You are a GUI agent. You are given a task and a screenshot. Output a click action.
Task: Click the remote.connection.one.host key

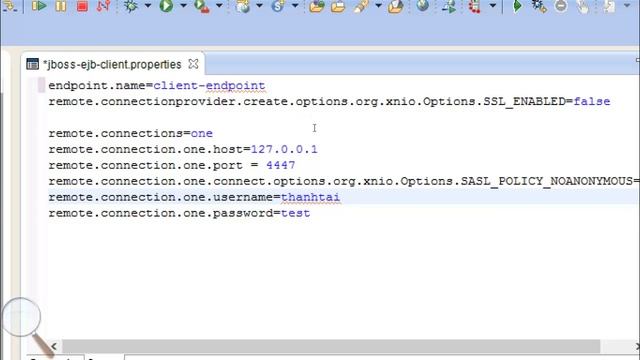[x=146, y=149]
